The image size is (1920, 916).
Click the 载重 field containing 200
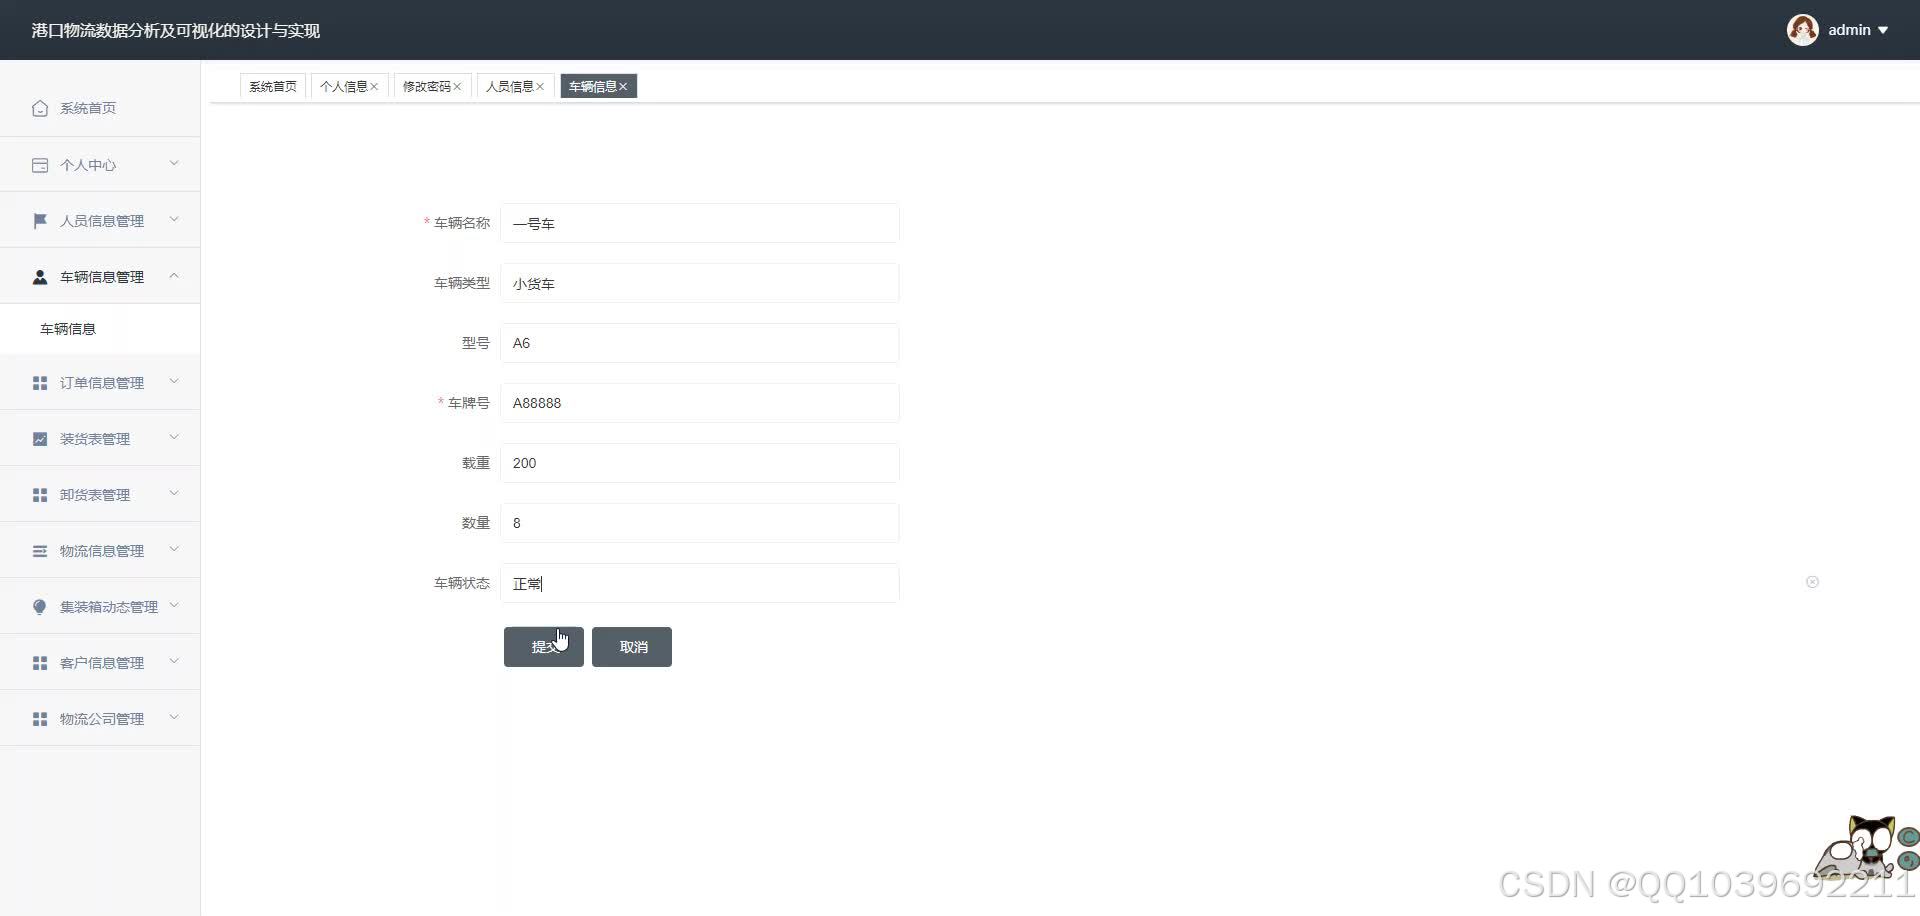[700, 463]
